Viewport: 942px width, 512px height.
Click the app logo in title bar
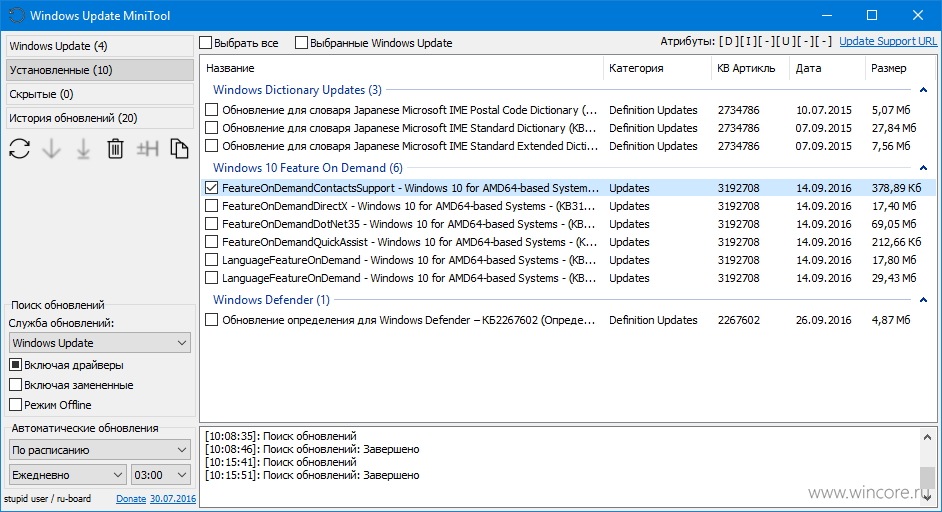16,16
